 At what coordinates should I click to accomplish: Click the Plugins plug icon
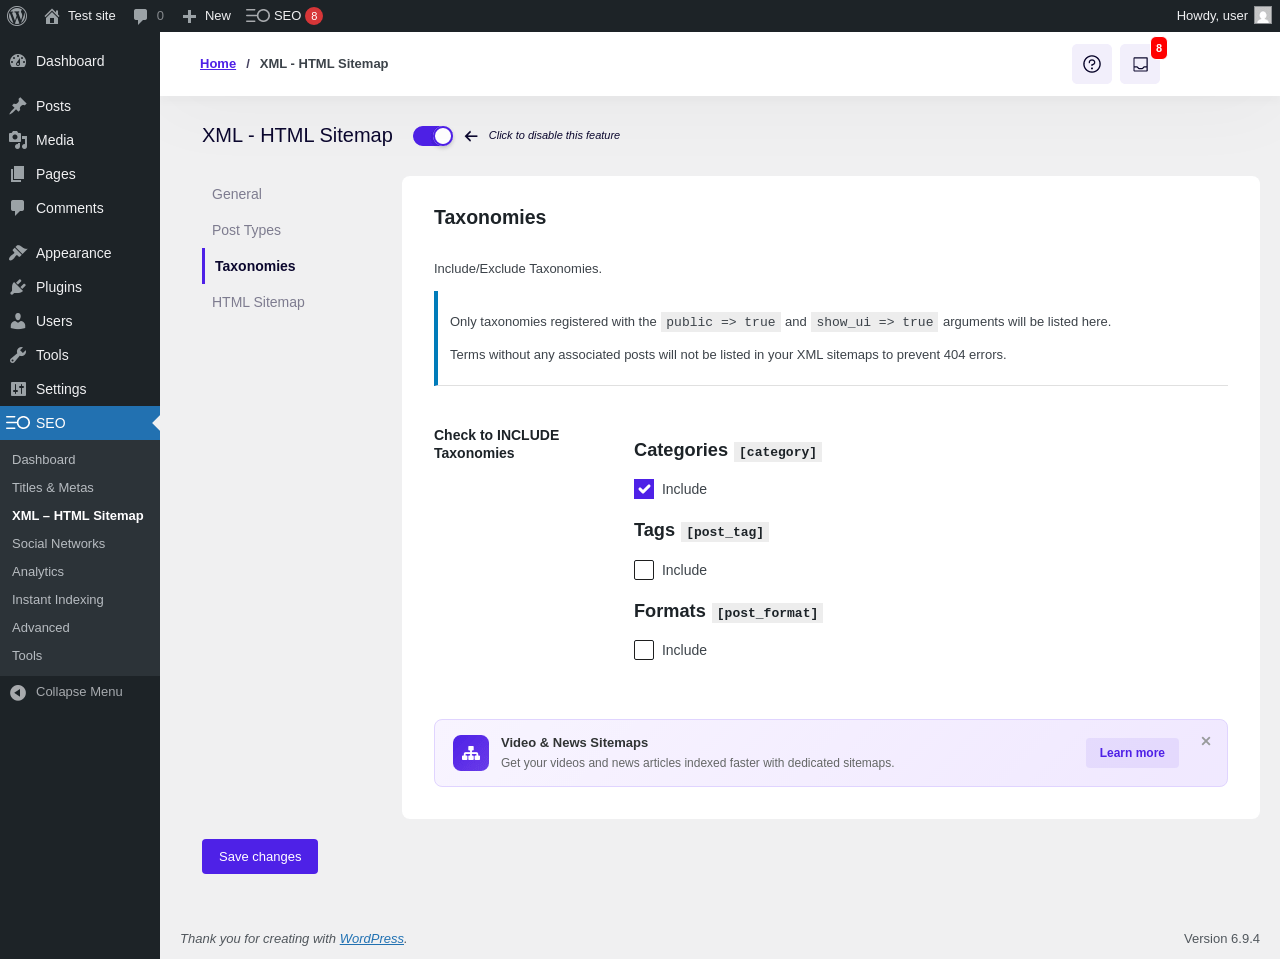point(18,287)
